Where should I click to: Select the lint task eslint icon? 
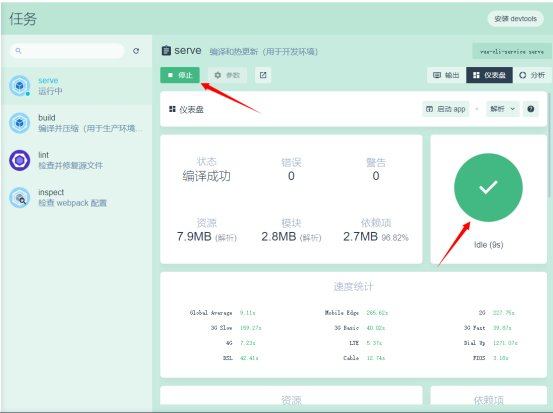(20, 160)
